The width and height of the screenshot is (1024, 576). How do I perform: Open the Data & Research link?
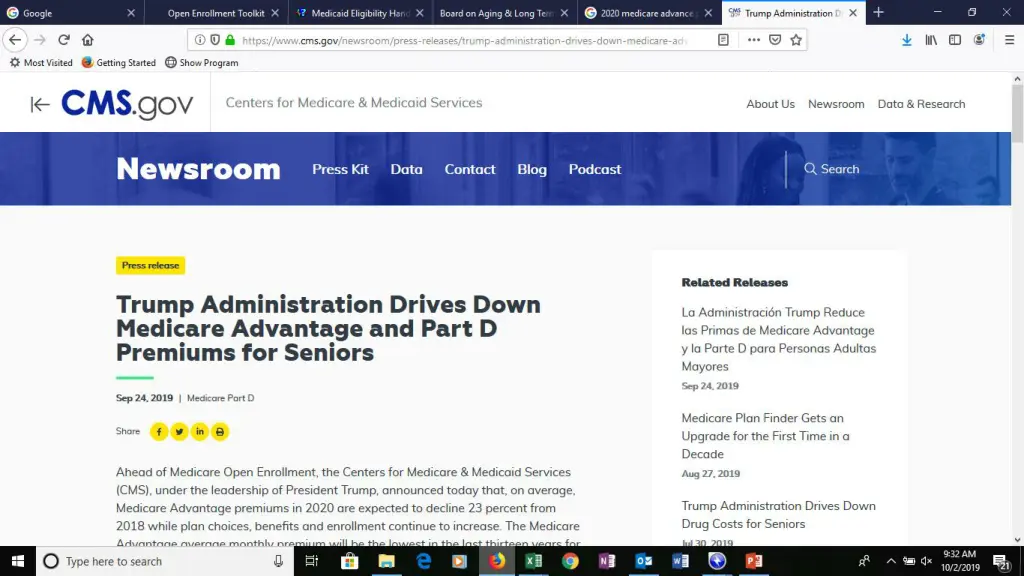point(921,104)
